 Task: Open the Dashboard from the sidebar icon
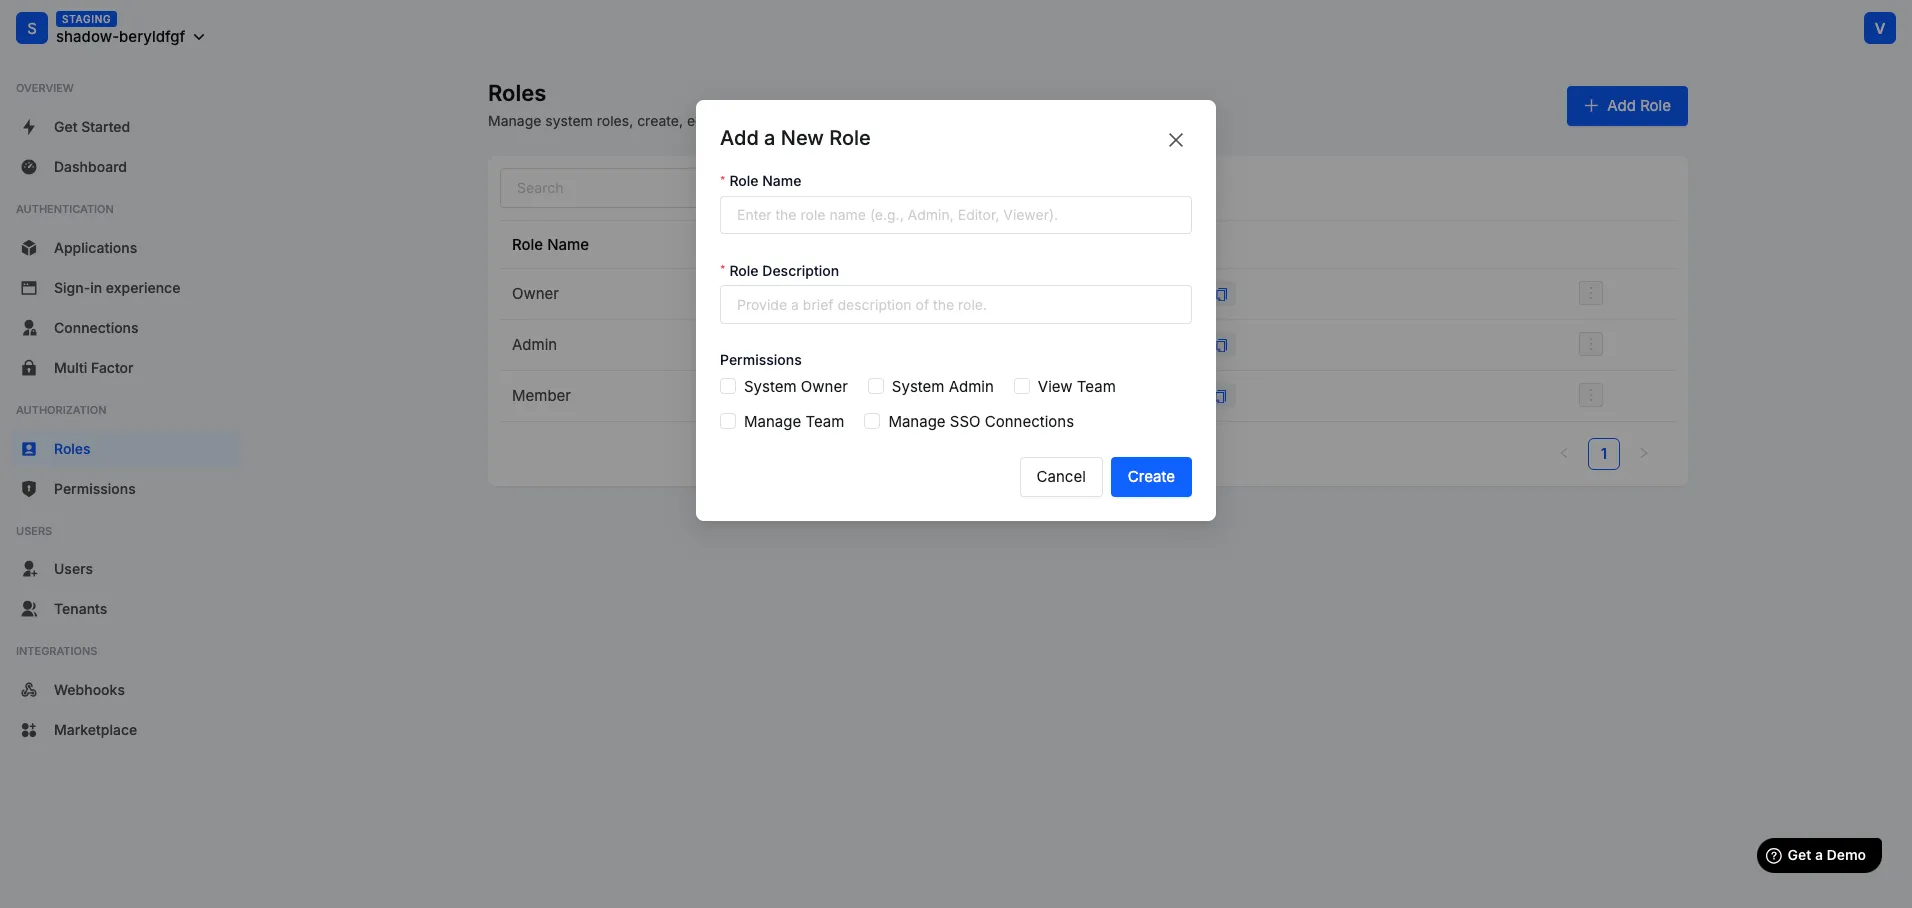(x=30, y=167)
